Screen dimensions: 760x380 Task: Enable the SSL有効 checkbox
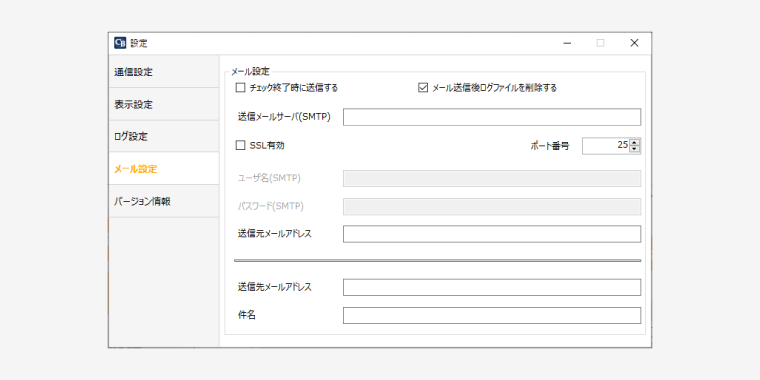tap(240, 145)
